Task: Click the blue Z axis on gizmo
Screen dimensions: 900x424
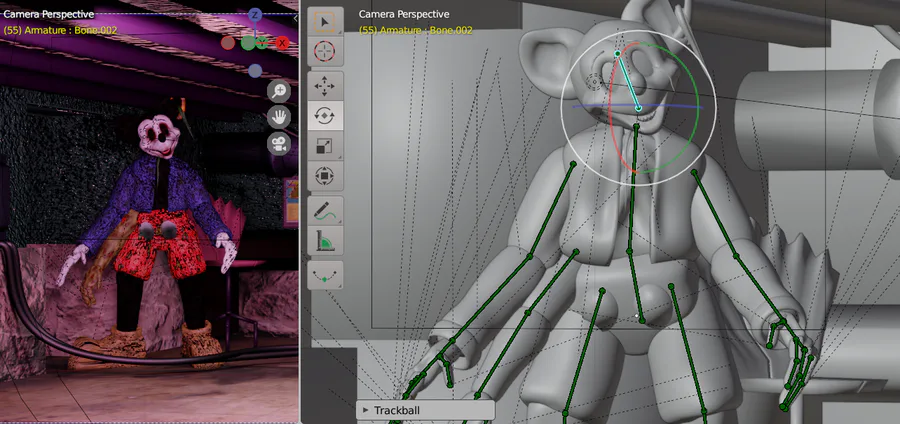Action: [x=254, y=15]
